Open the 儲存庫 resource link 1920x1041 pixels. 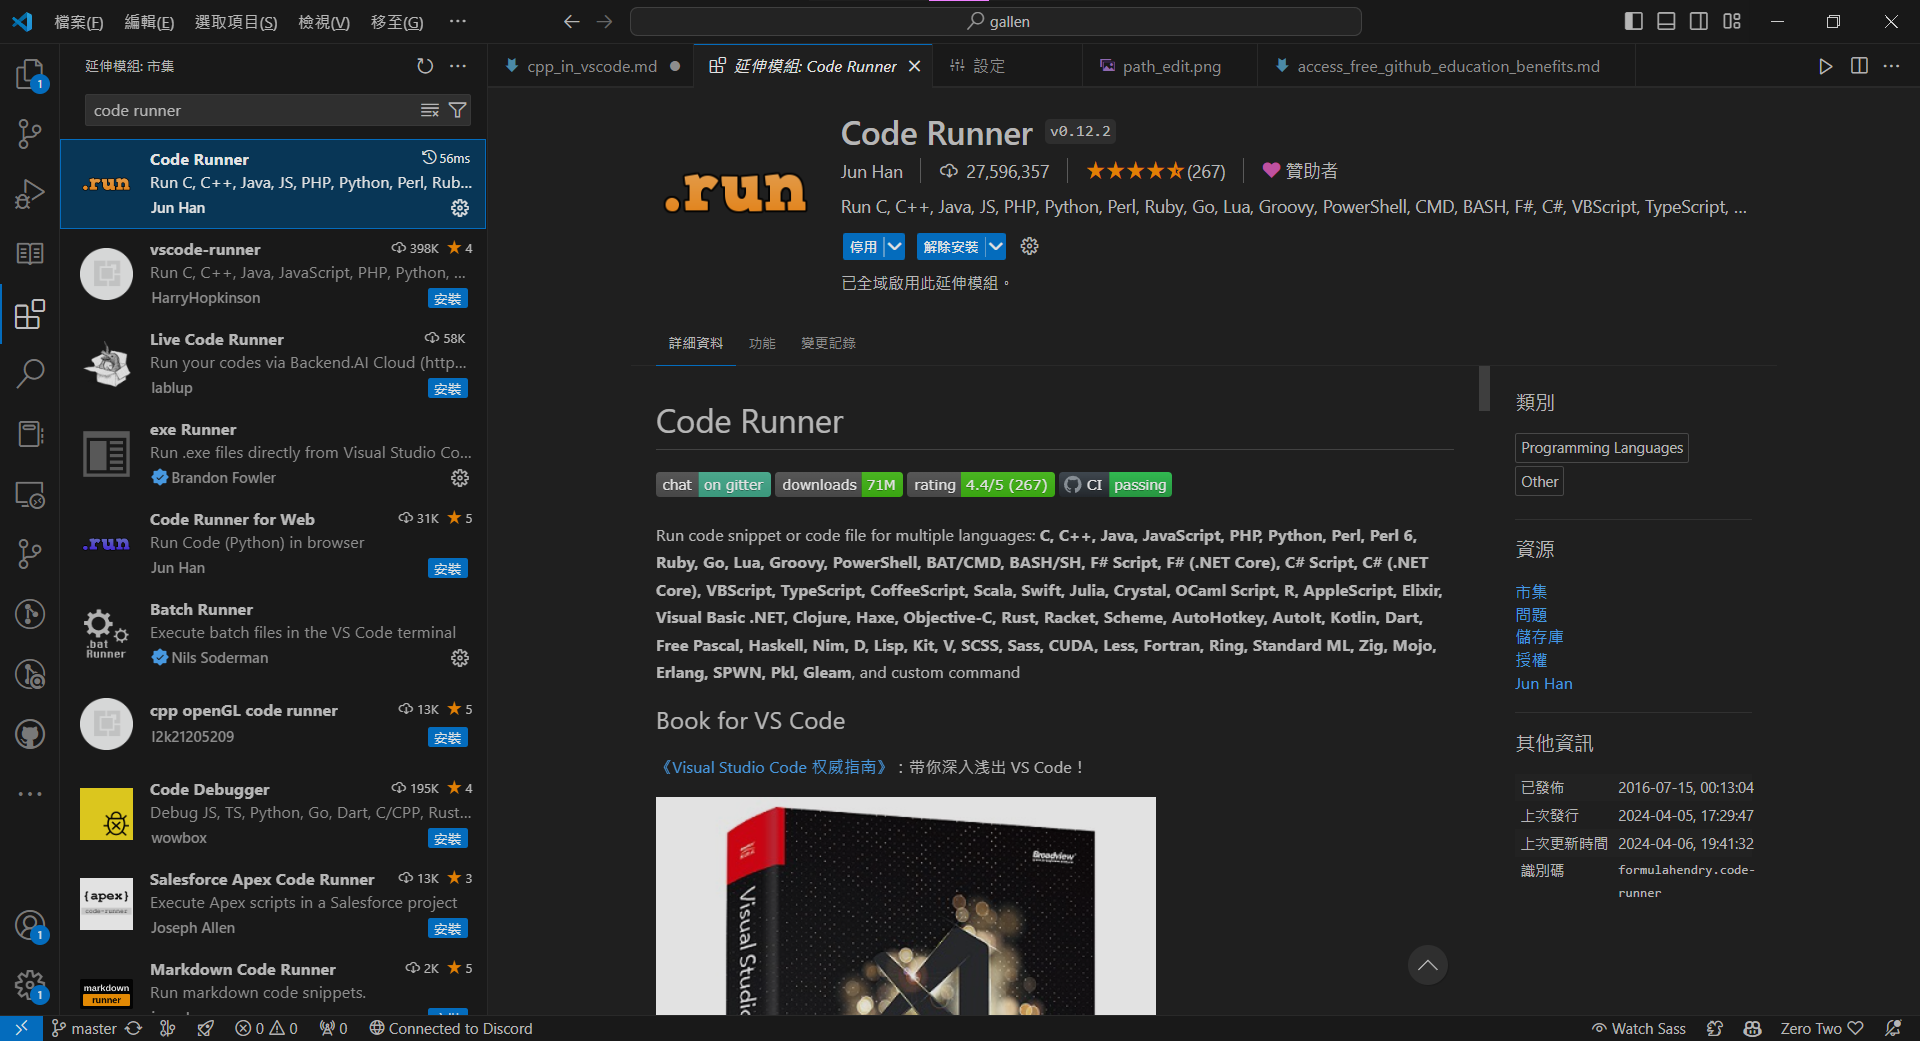click(1538, 637)
